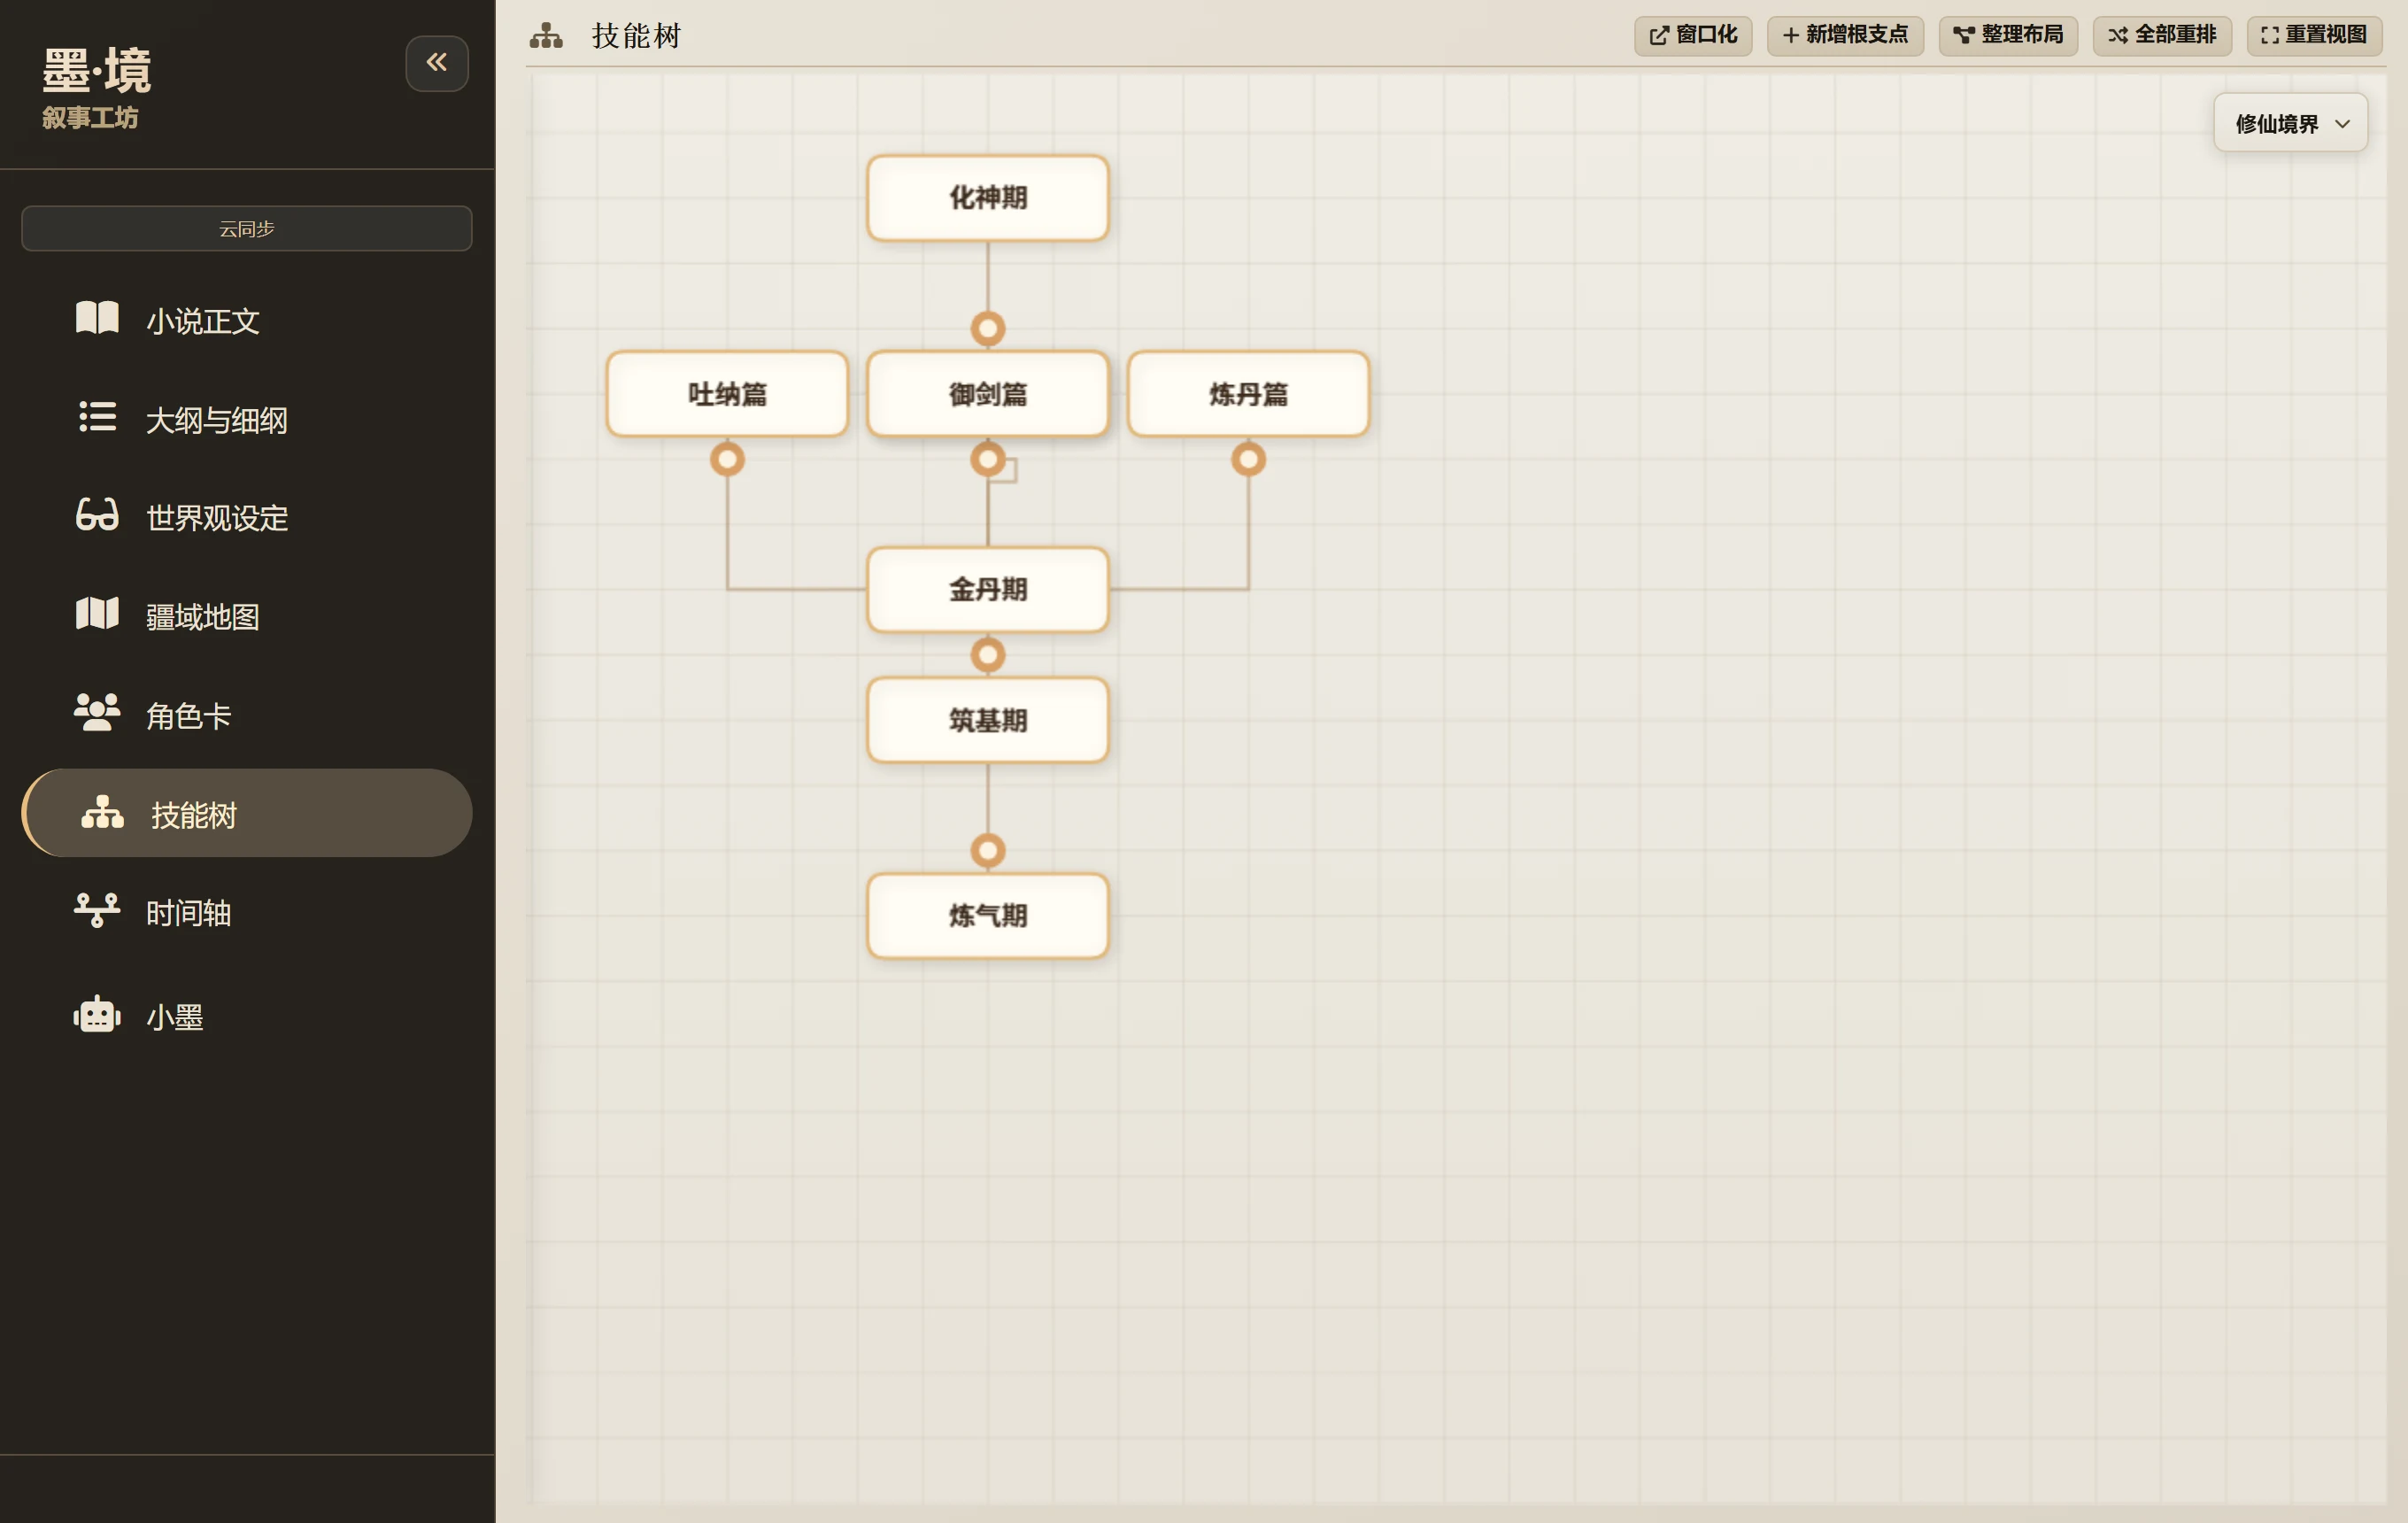Open the 角色卡 people icon

point(97,712)
